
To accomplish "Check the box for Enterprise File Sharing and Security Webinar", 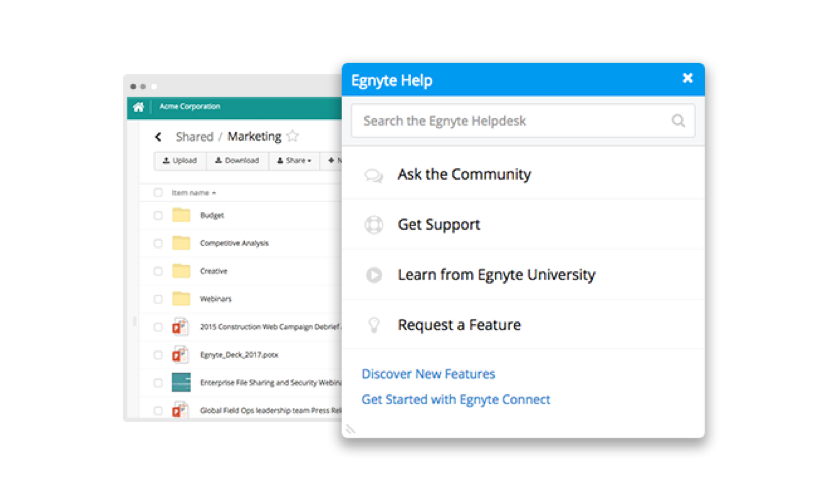I will (x=158, y=383).
